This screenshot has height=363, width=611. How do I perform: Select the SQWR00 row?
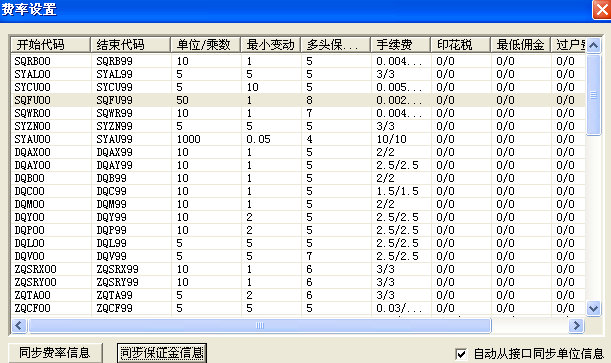(298, 113)
